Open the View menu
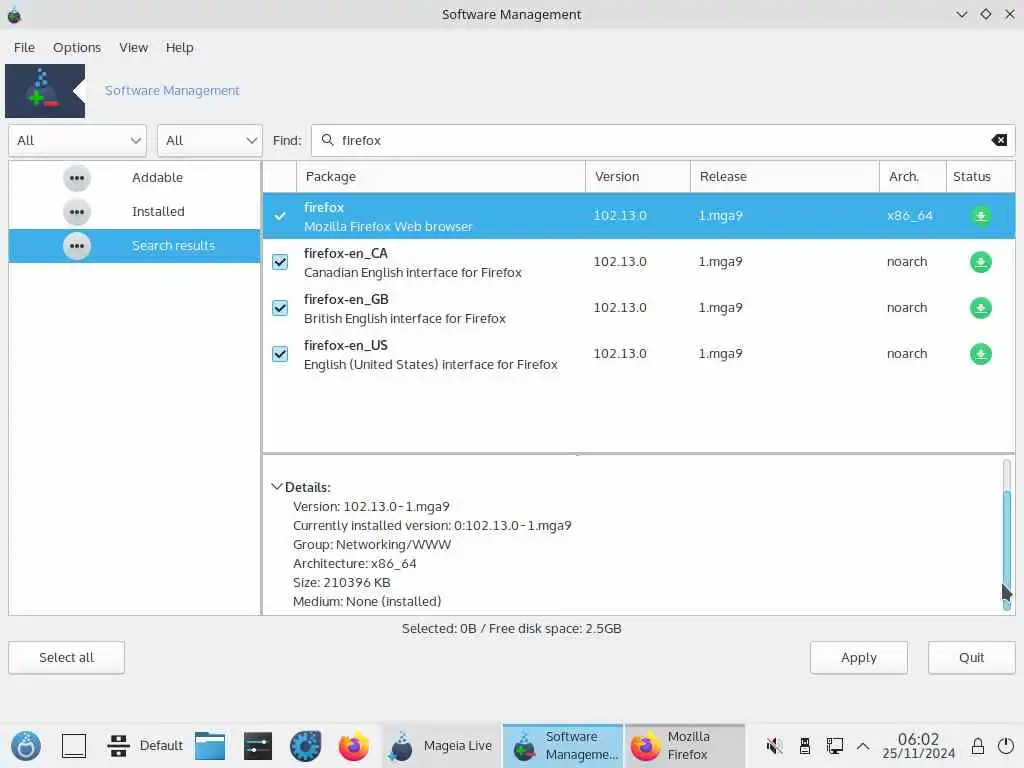Viewport: 1024px width, 768px height. tap(133, 48)
